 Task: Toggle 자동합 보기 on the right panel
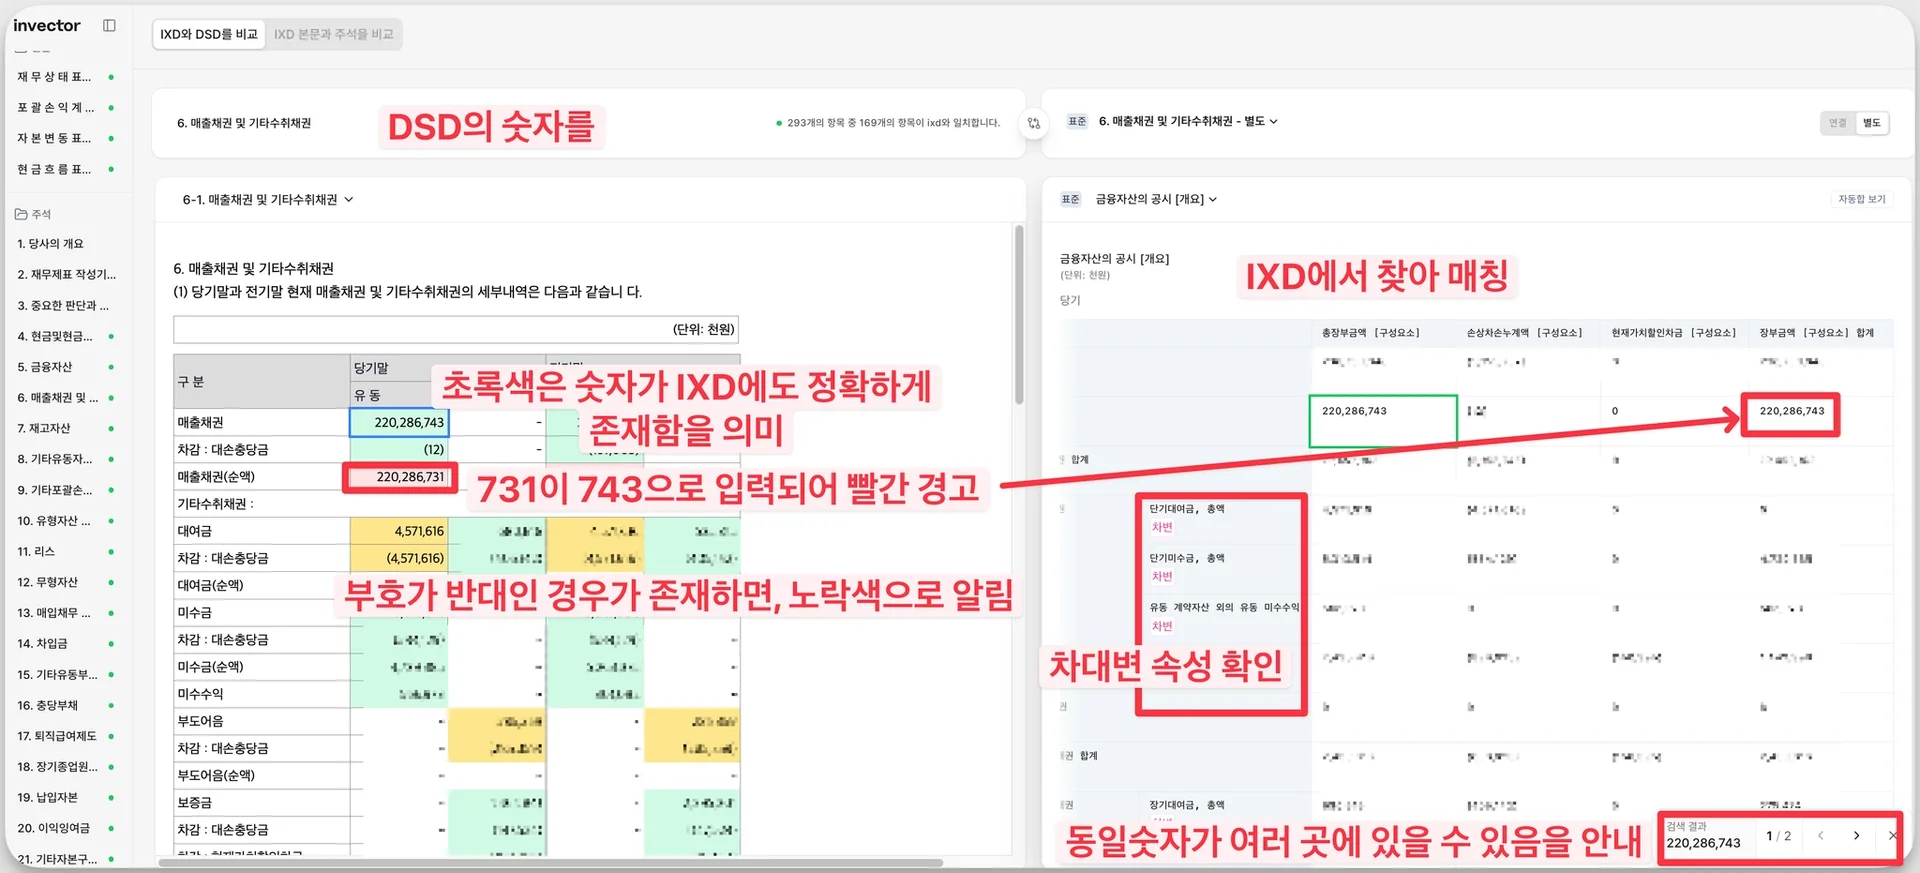(x=1861, y=200)
